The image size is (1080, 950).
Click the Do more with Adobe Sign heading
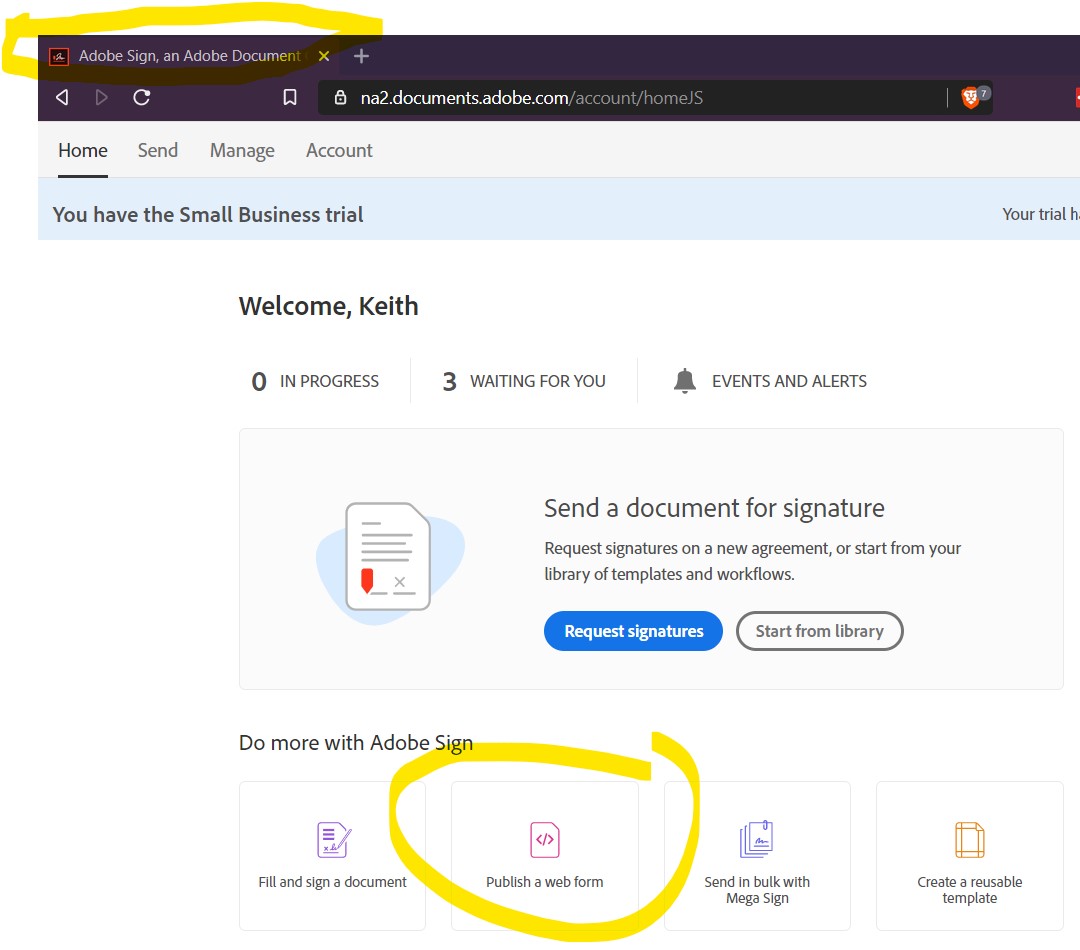click(x=356, y=743)
